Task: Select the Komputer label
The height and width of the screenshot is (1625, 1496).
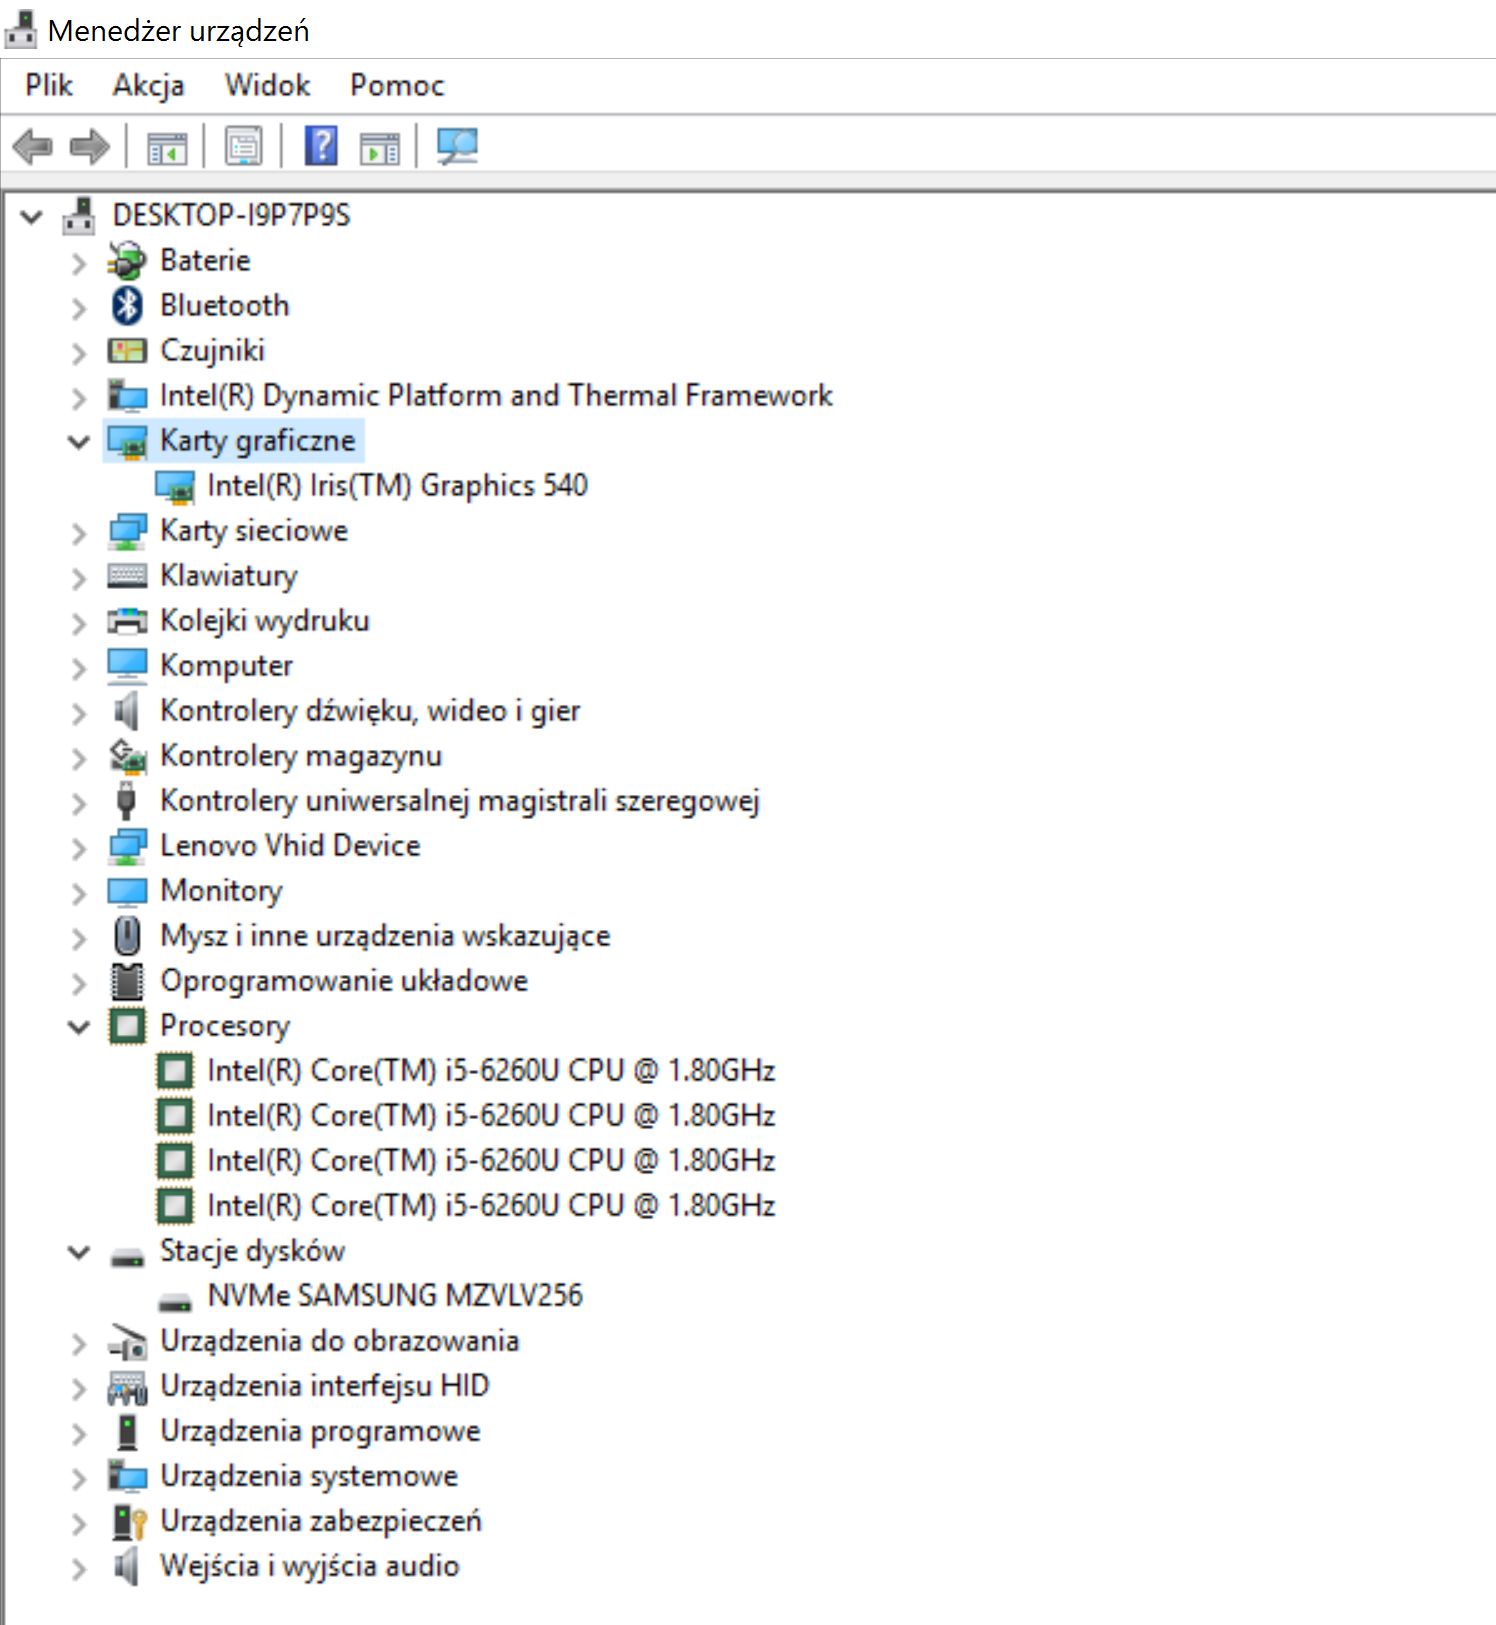Action: (x=226, y=666)
